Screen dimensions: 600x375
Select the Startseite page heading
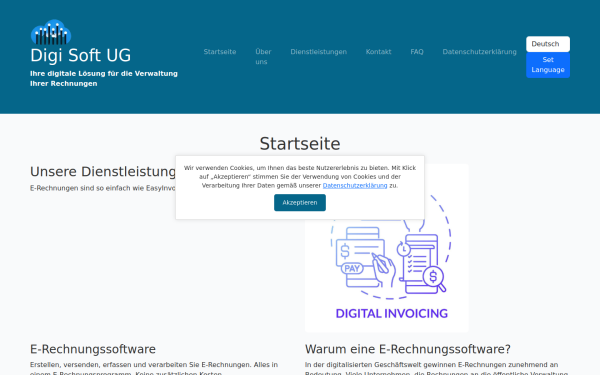(x=300, y=144)
